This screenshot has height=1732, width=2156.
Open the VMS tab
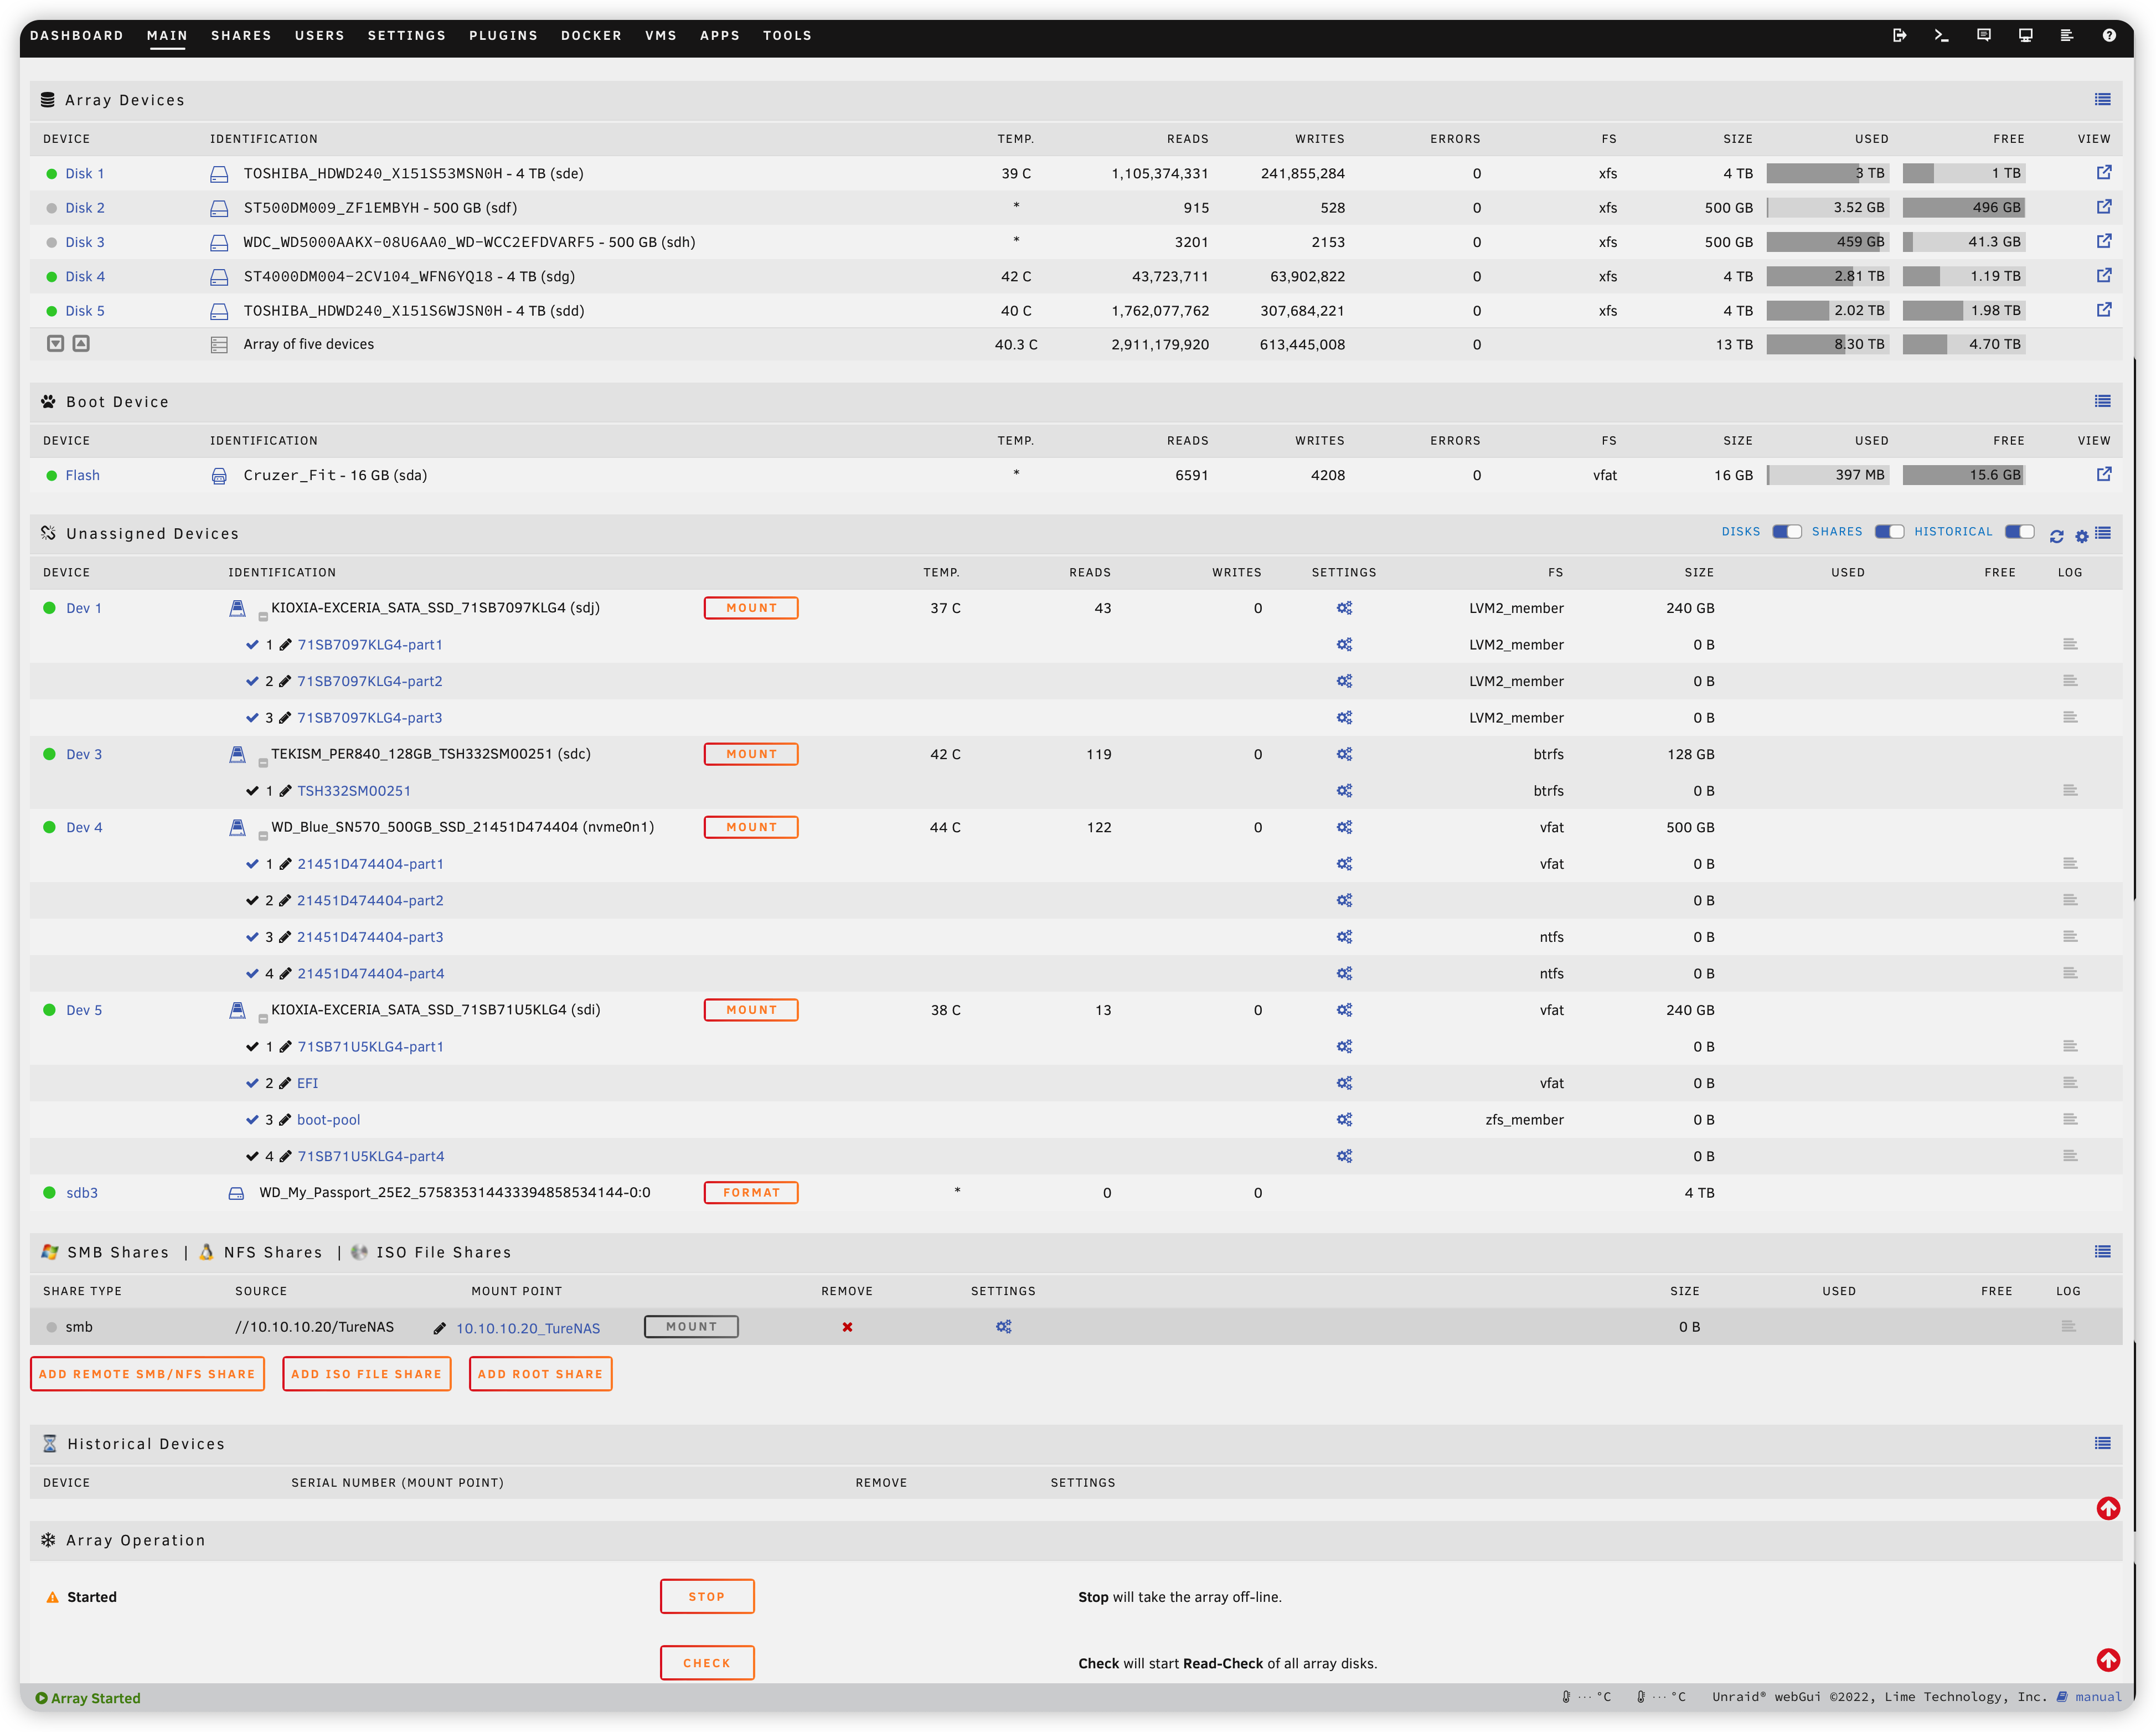point(660,35)
